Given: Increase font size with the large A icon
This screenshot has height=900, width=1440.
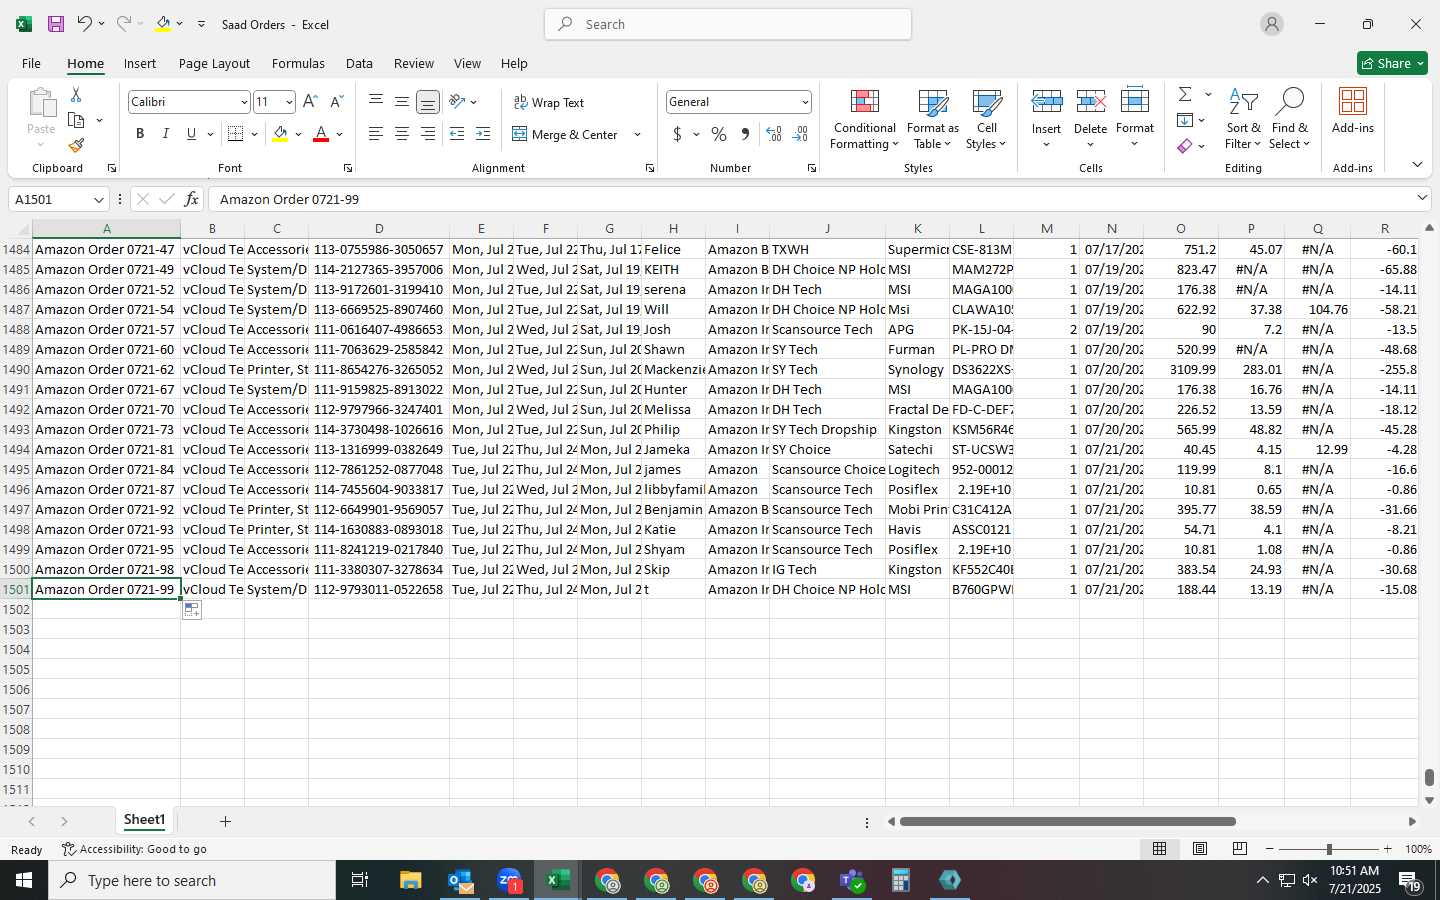Looking at the screenshot, I should [x=310, y=102].
